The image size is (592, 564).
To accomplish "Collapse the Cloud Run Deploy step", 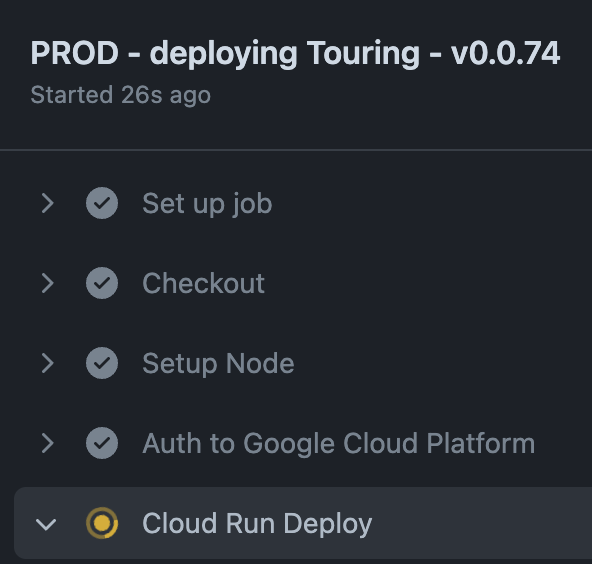I will [x=46, y=524].
